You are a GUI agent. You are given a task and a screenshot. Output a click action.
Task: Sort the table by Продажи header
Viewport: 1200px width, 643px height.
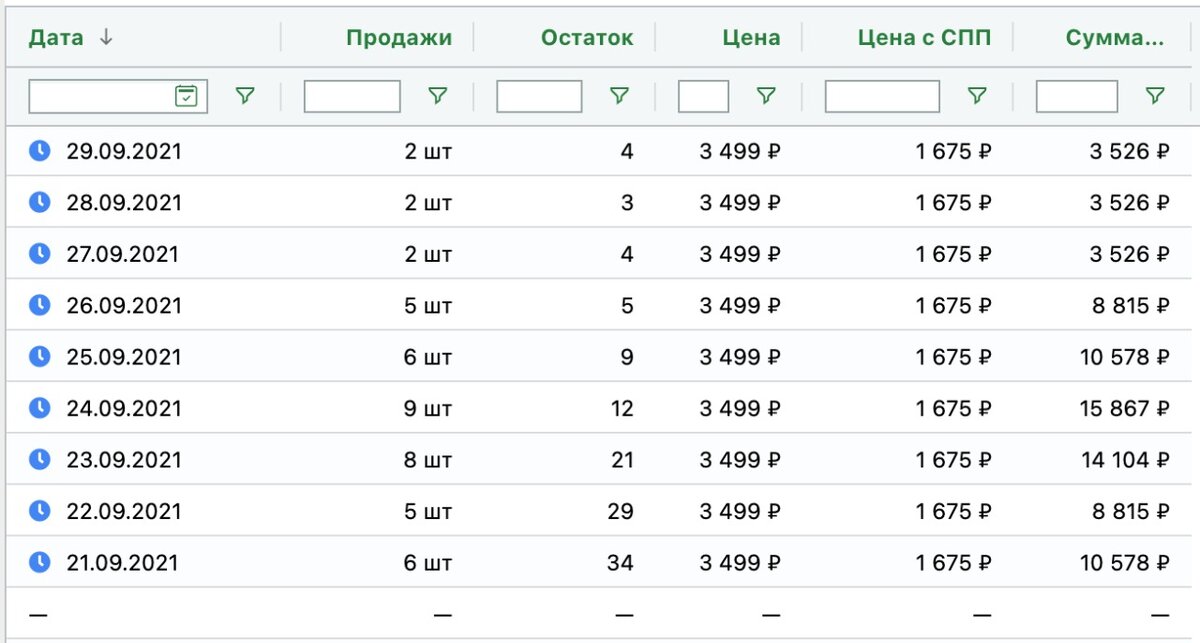click(x=400, y=37)
